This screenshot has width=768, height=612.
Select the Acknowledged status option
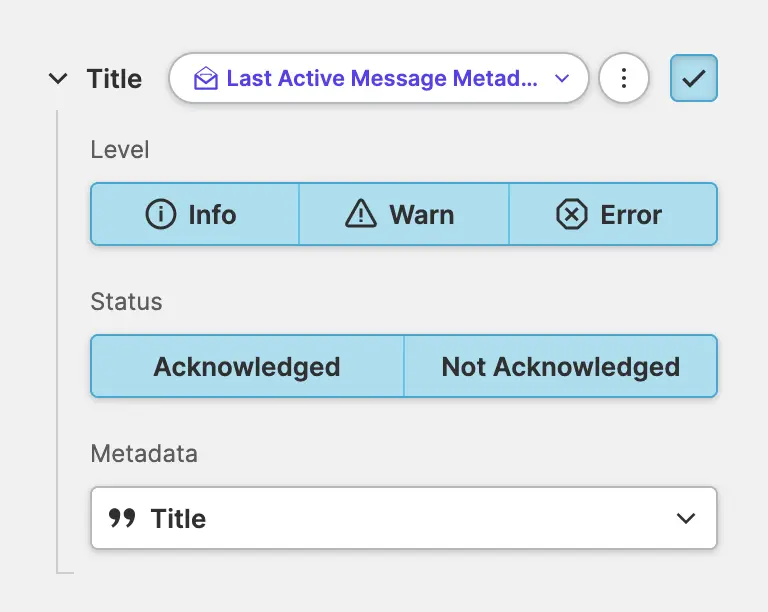pyautogui.click(x=247, y=367)
